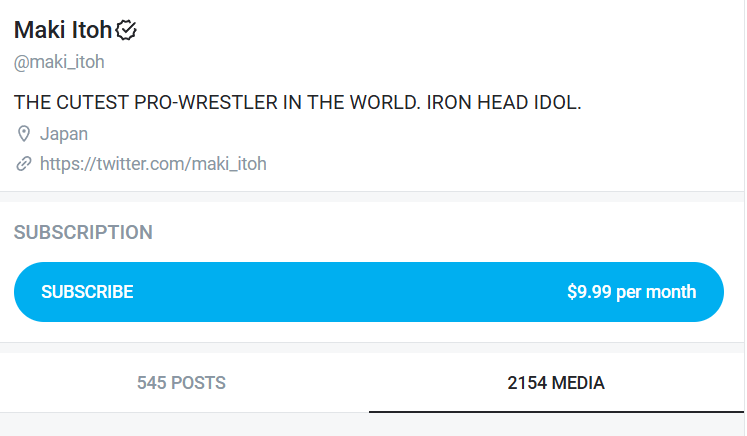Click the number 545 in the posts tab
Screen dimensions: 747x436
coord(150,382)
